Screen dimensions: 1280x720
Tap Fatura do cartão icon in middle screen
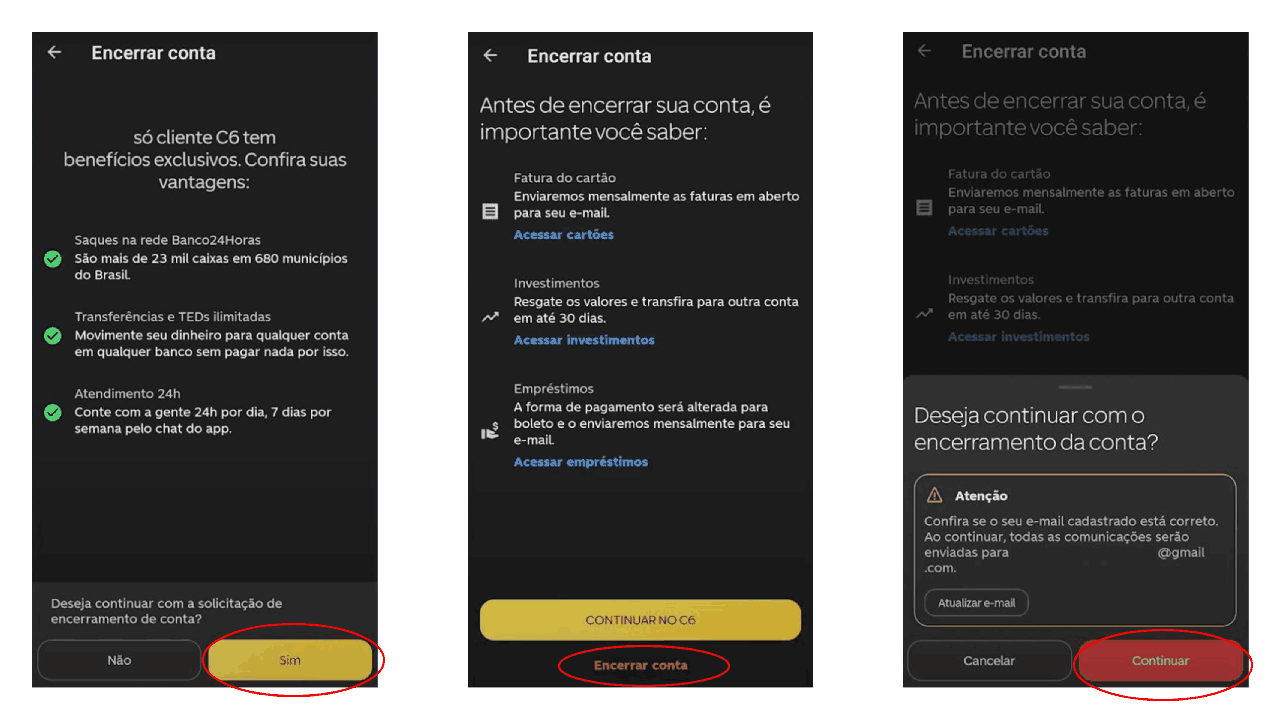[490, 212]
